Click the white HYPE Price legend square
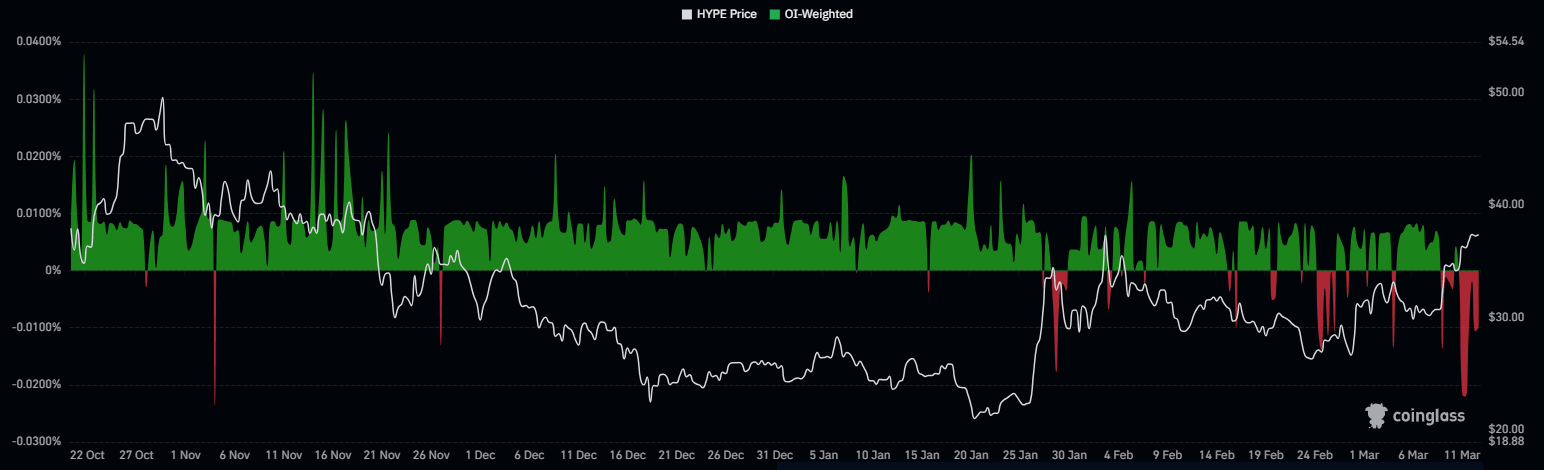 (686, 14)
